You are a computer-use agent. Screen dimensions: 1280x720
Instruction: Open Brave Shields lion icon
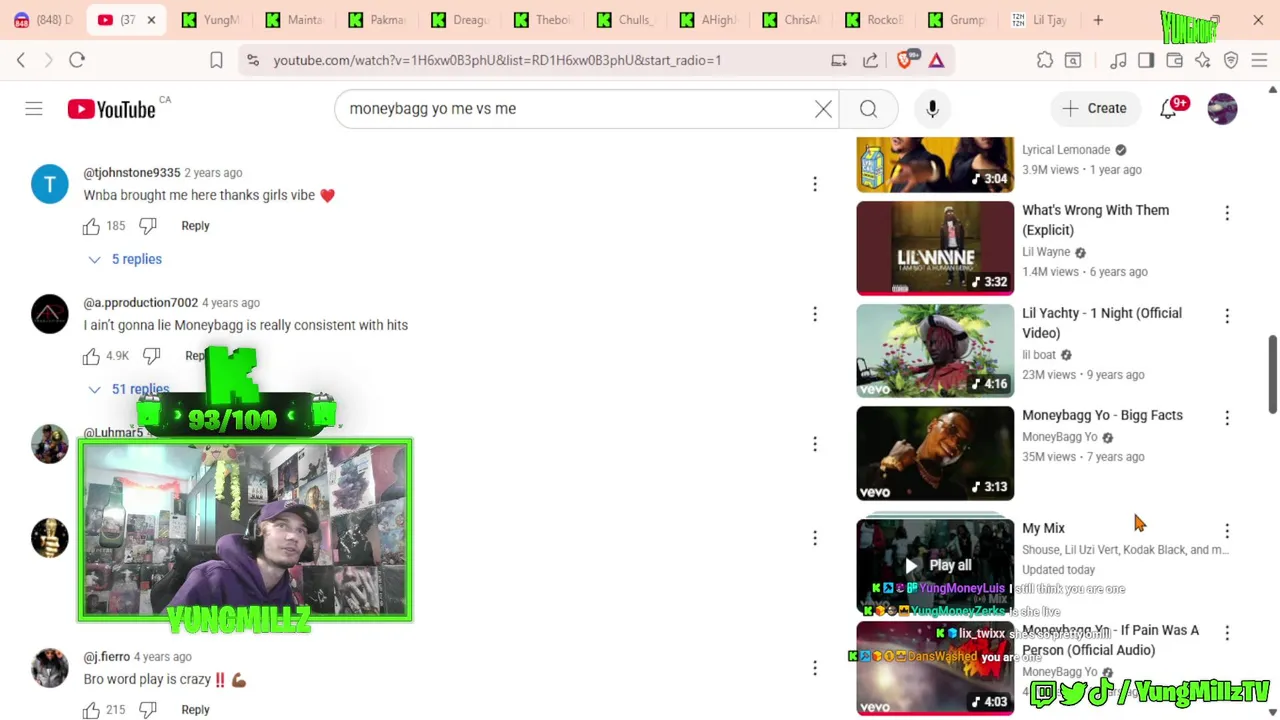906,60
